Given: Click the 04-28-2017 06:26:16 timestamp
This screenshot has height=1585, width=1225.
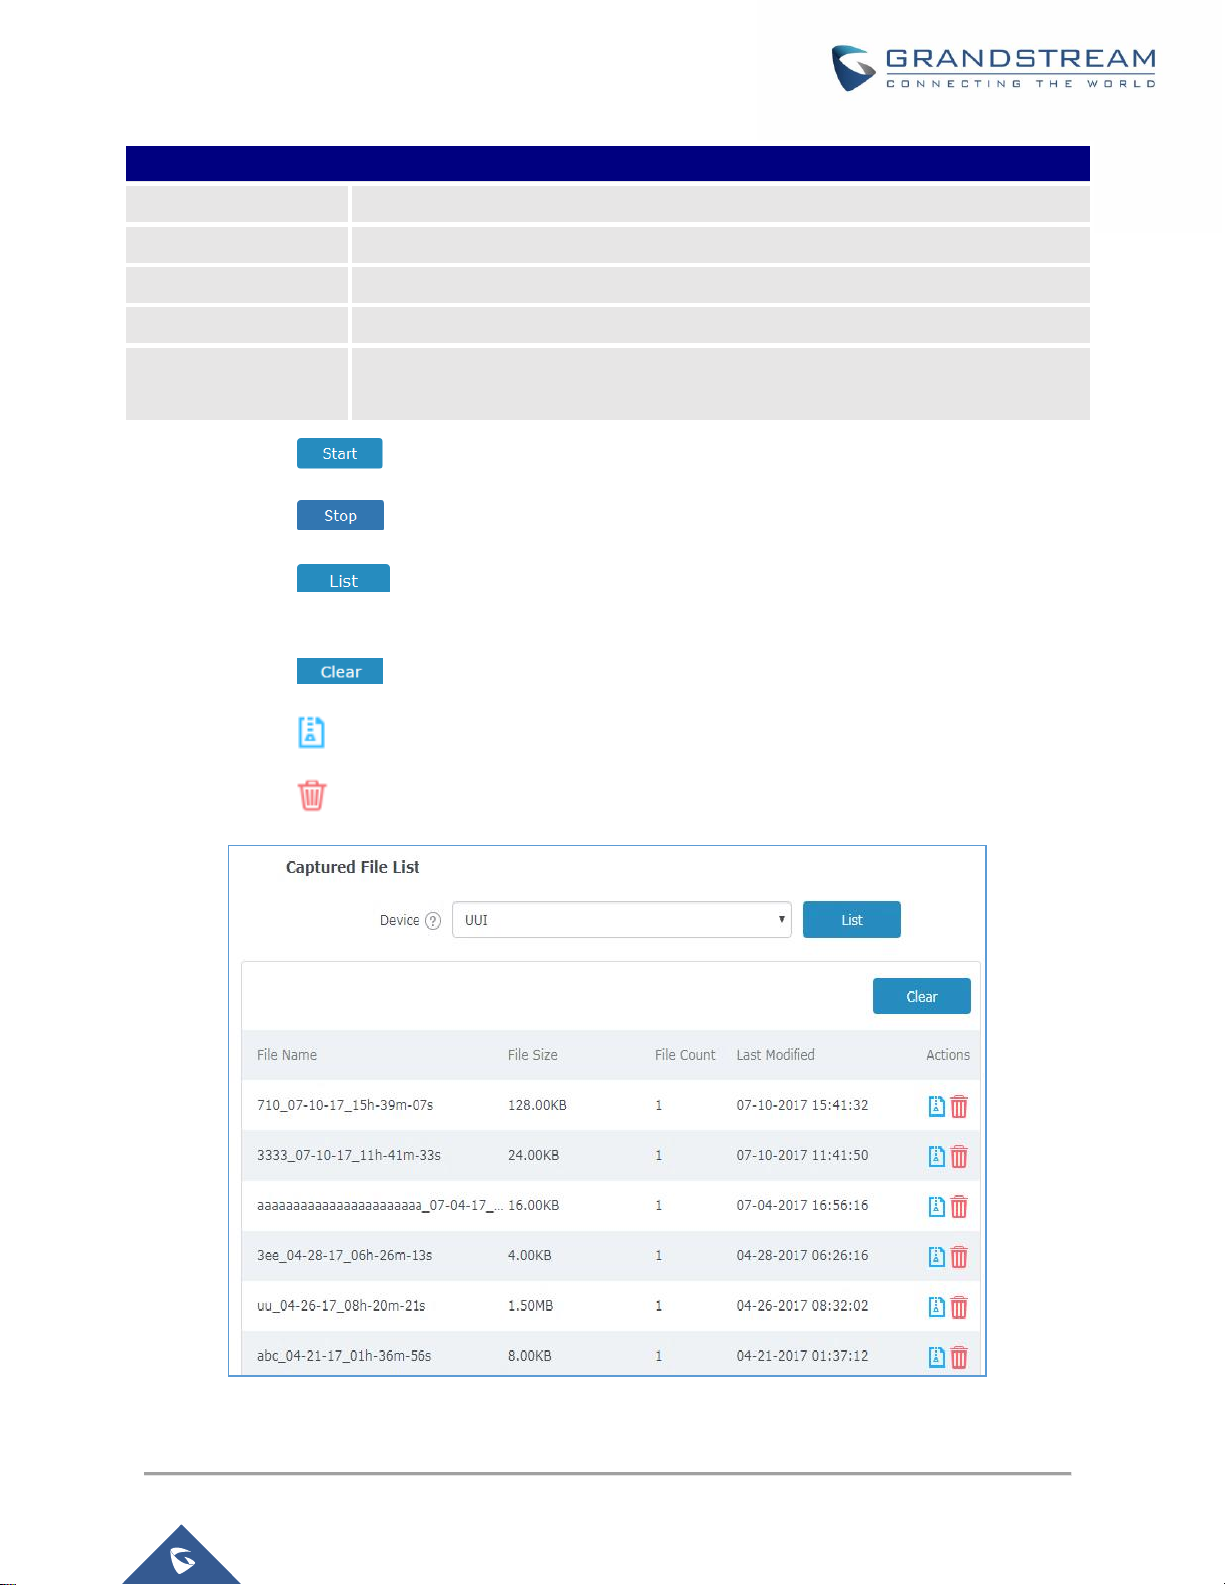Looking at the screenshot, I should [x=802, y=1255].
